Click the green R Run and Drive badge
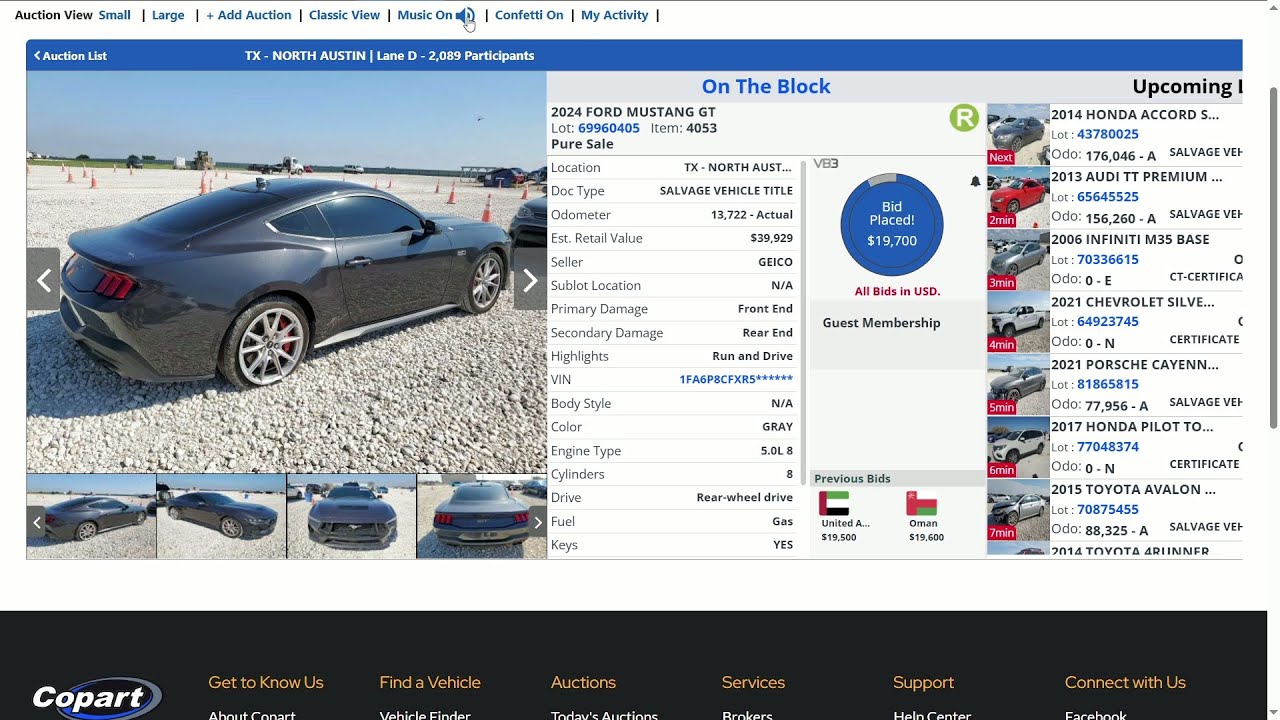 [964, 118]
